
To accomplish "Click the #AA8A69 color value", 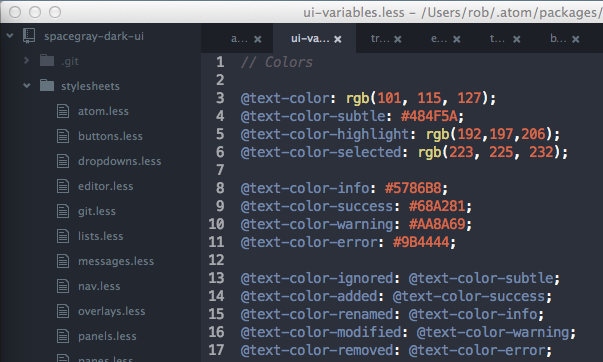I will (437, 224).
